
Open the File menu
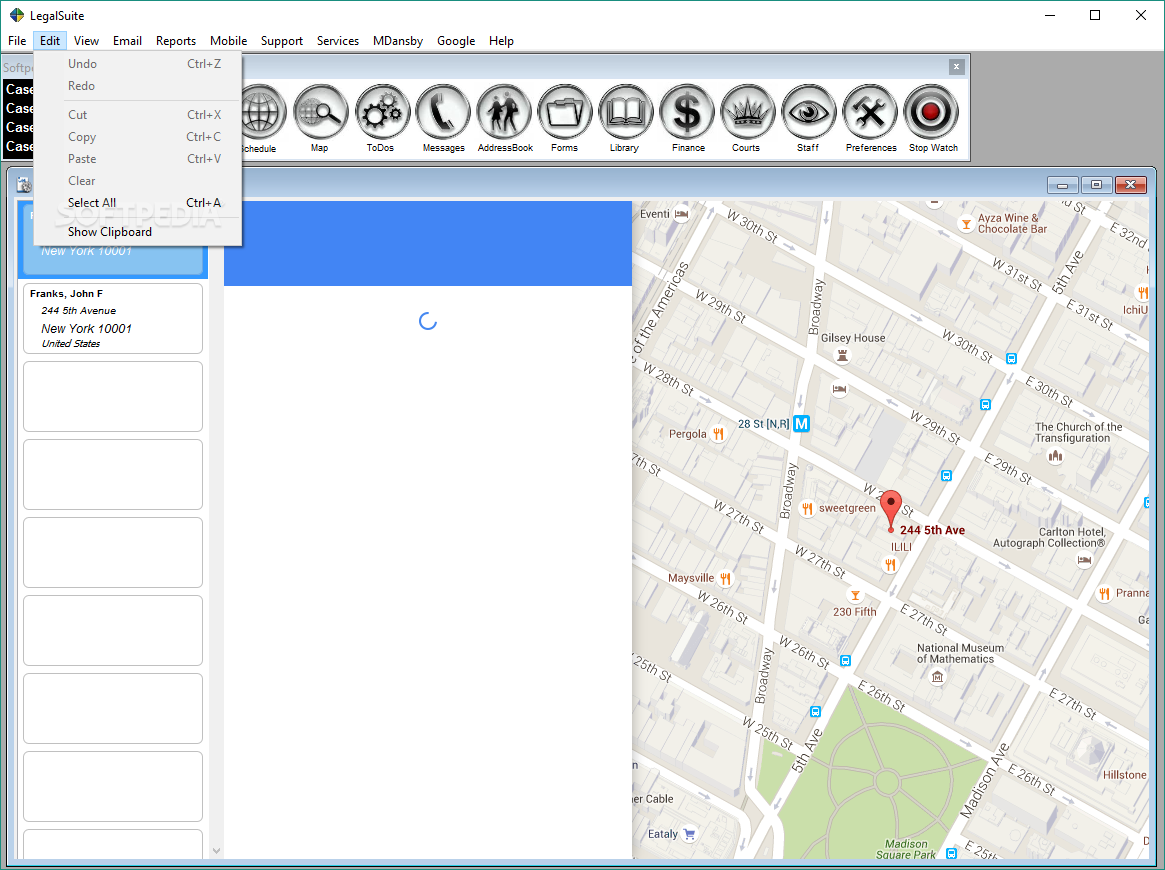17,41
